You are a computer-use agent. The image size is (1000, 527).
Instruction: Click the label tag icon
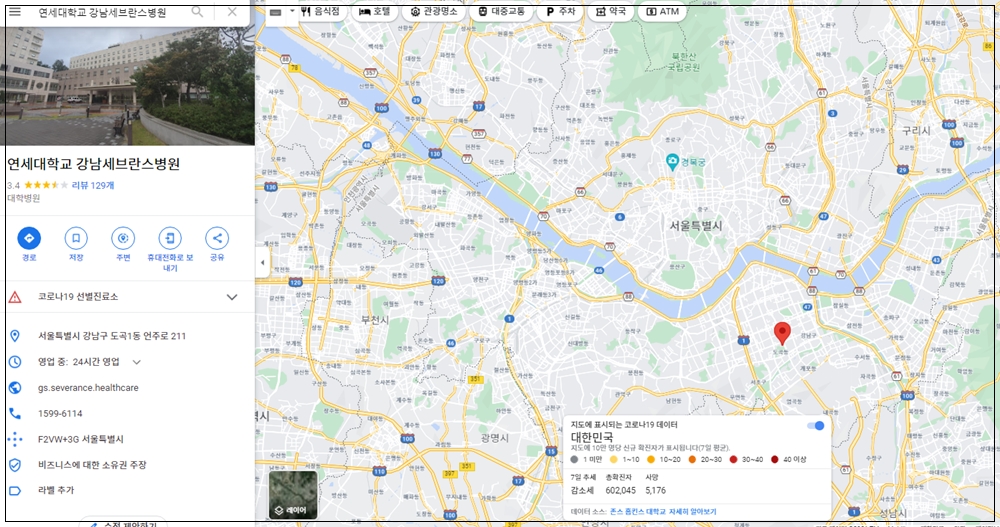click(x=15, y=491)
